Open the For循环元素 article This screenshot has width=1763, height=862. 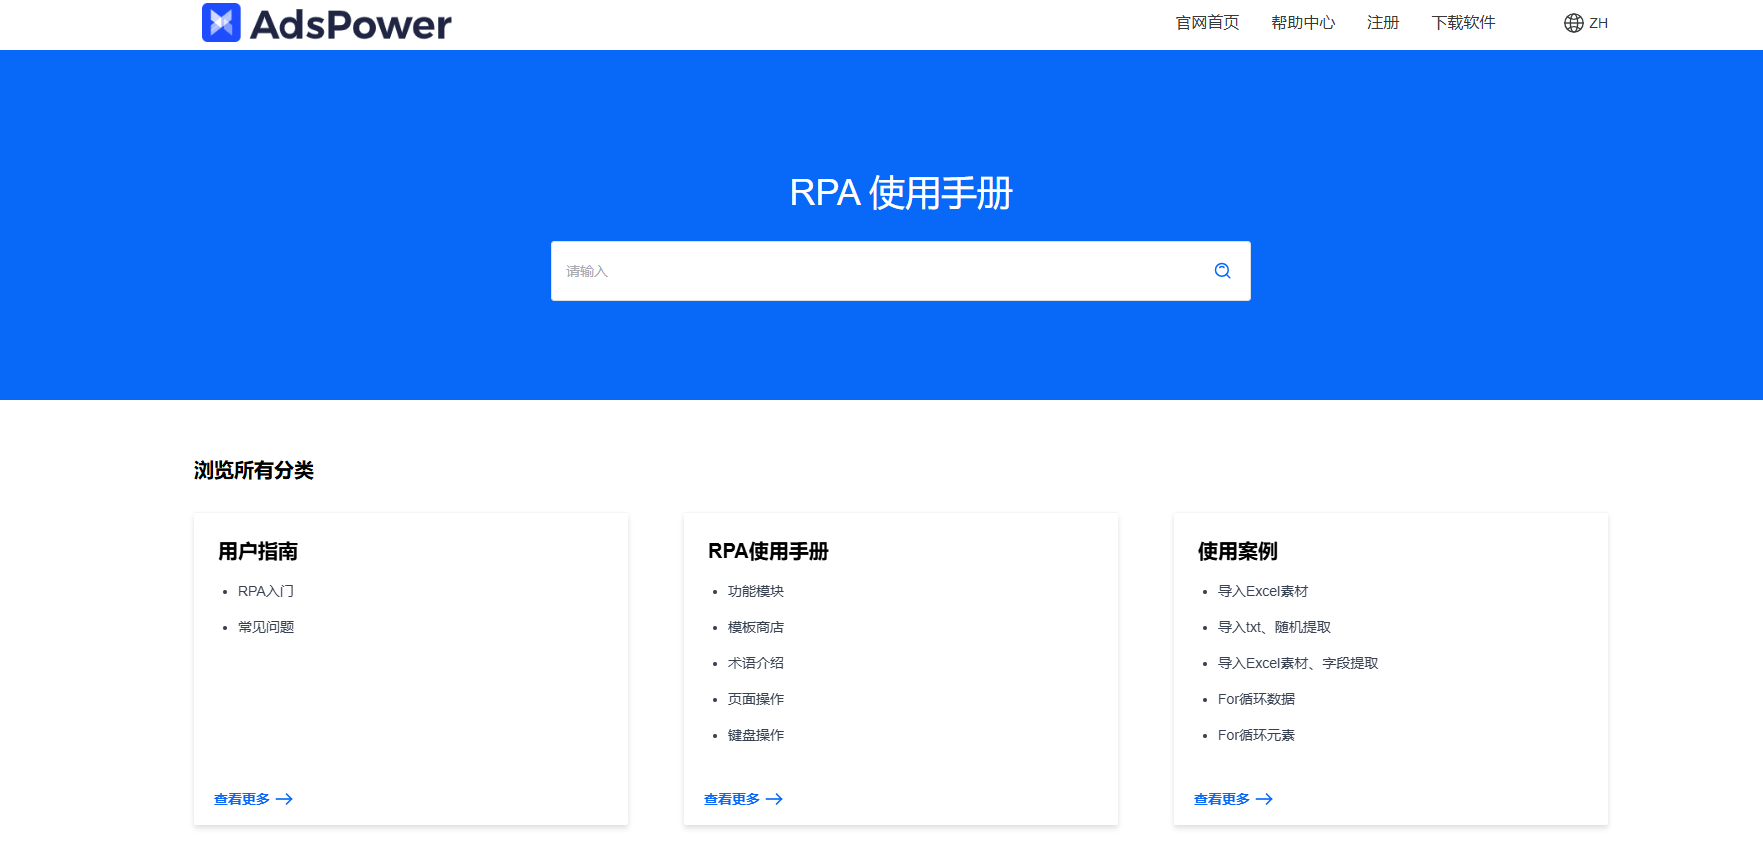point(1256,735)
